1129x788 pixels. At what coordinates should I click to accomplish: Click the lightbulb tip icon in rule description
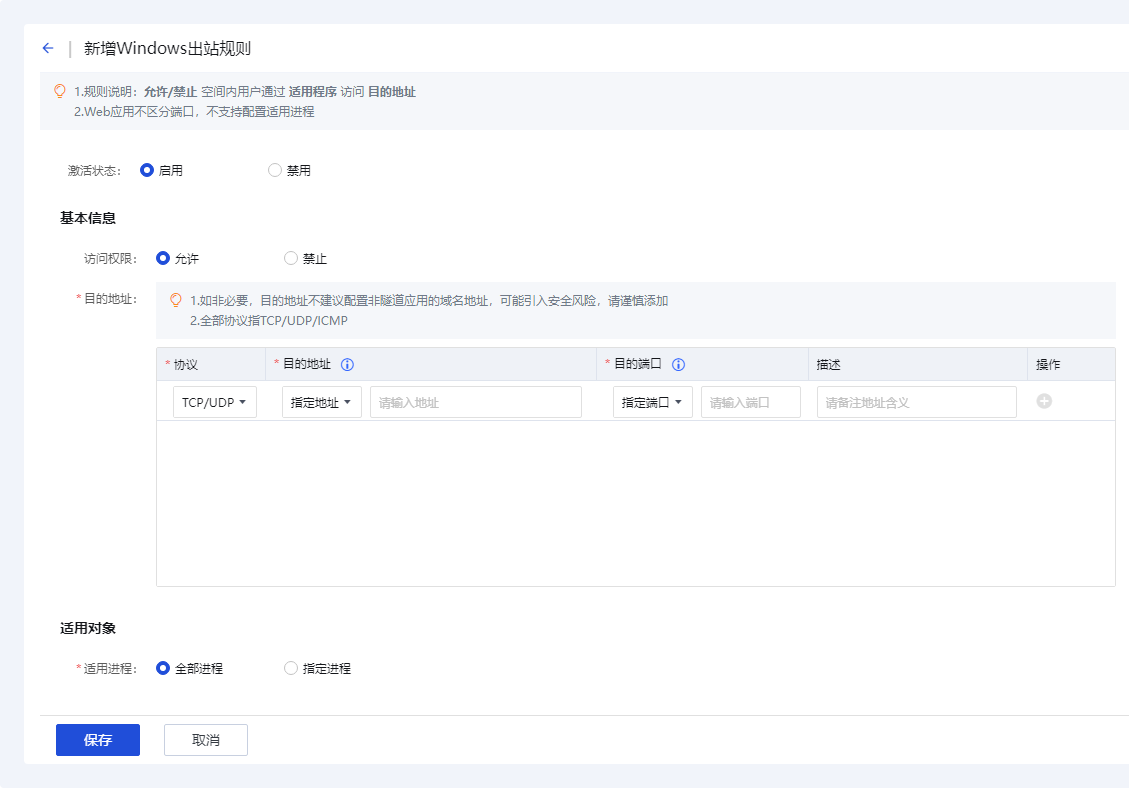click(x=60, y=91)
